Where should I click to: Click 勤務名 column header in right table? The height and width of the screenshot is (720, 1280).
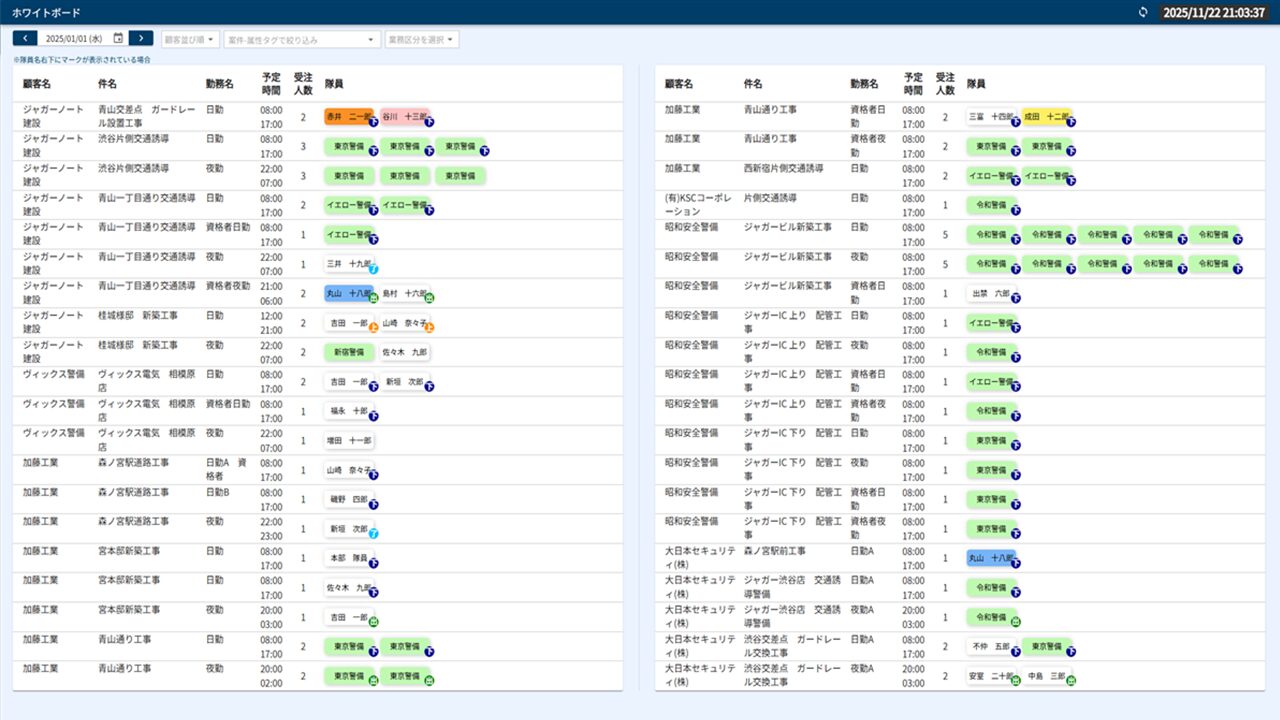[864, 84]
